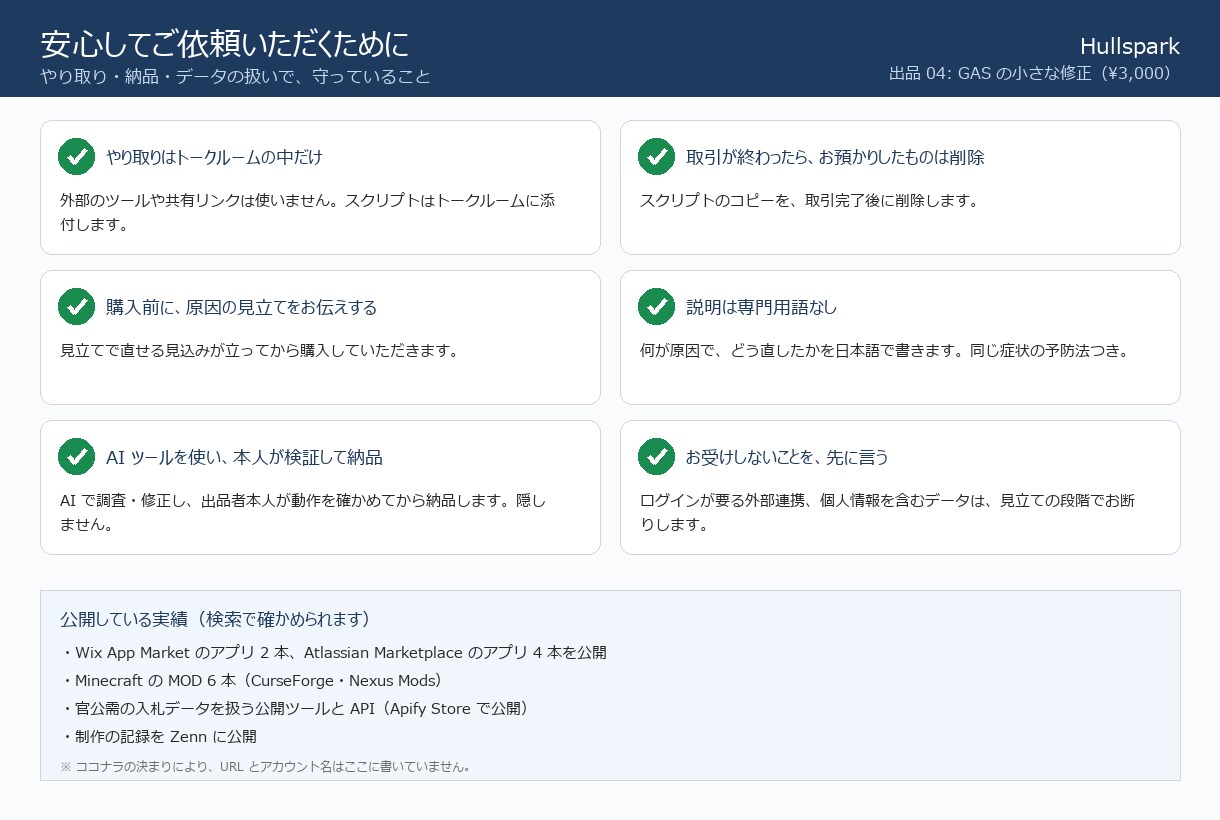The image size is (1220, 820).
Task: Click the bullet 制作の記録を Zenn に公開
Action: 158,736
